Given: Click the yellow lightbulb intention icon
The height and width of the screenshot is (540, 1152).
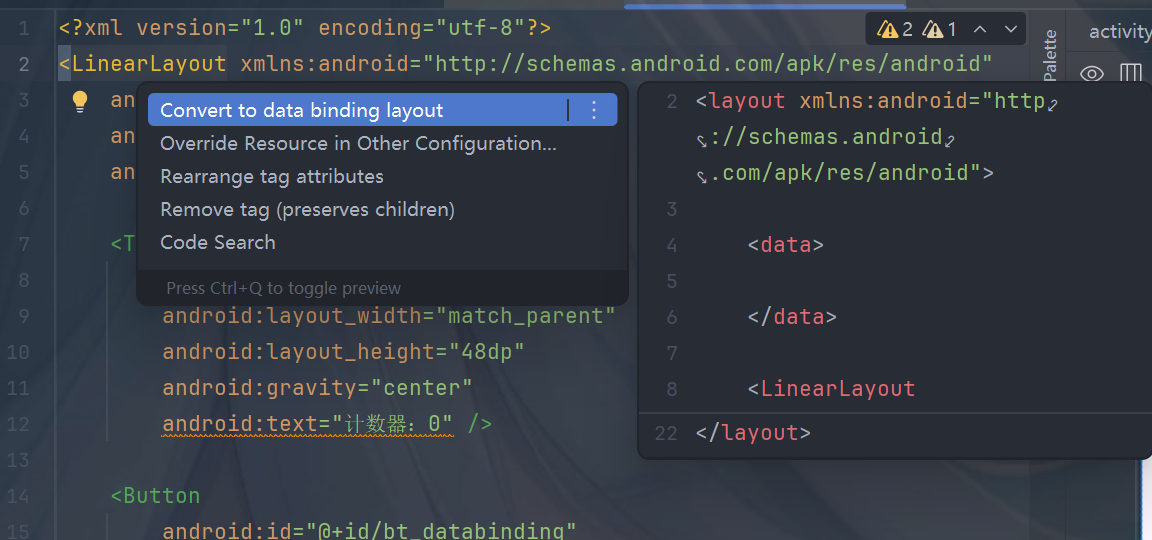Looking at the screenshot, I should (81, 101).
